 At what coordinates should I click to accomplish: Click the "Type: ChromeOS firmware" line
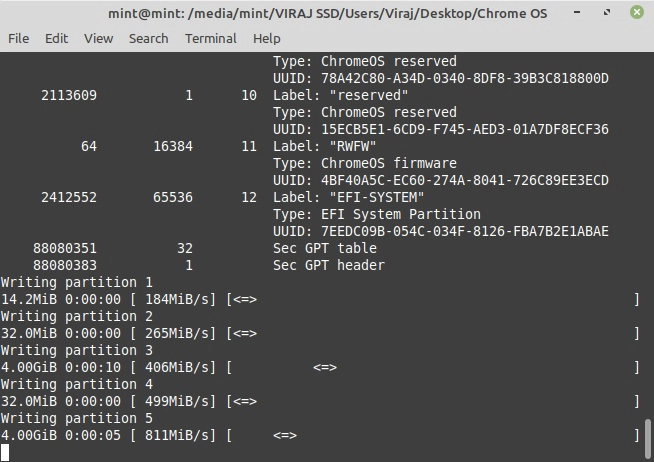click(364, 163)
